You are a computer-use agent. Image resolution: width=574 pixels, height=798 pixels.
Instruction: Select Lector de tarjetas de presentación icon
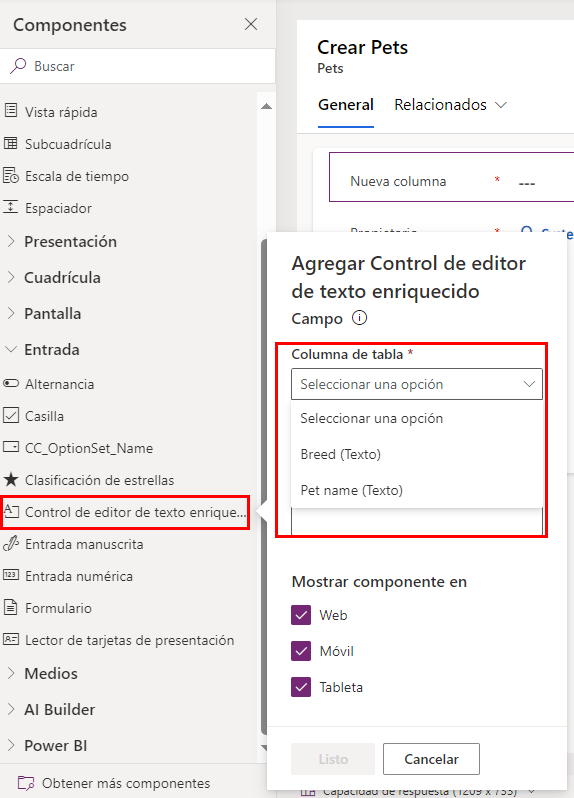click(x=11, y=639)
